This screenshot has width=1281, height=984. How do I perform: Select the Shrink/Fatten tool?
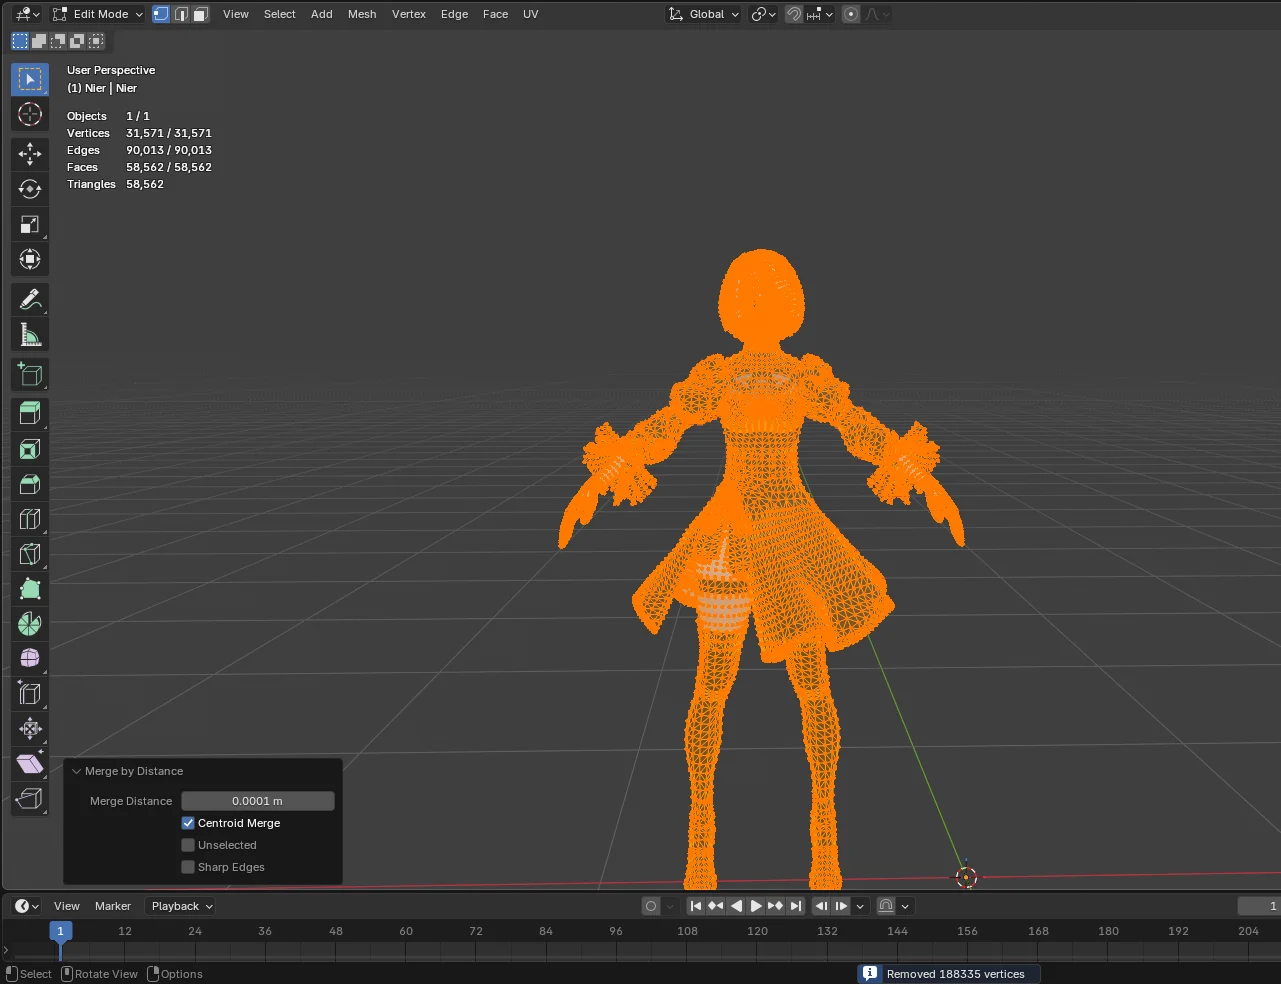point(30,728)
